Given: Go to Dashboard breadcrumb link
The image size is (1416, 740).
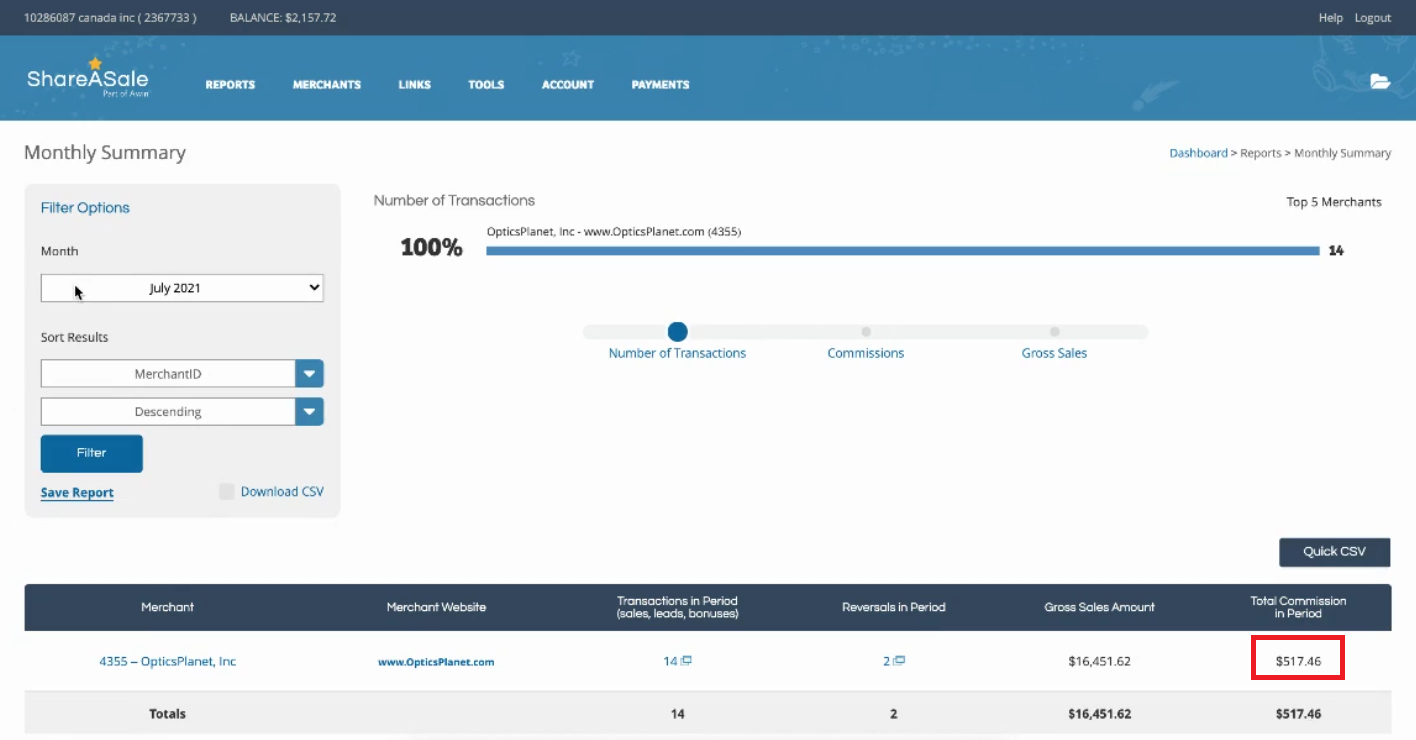Looking at the screenshot, I should 1198,153.
